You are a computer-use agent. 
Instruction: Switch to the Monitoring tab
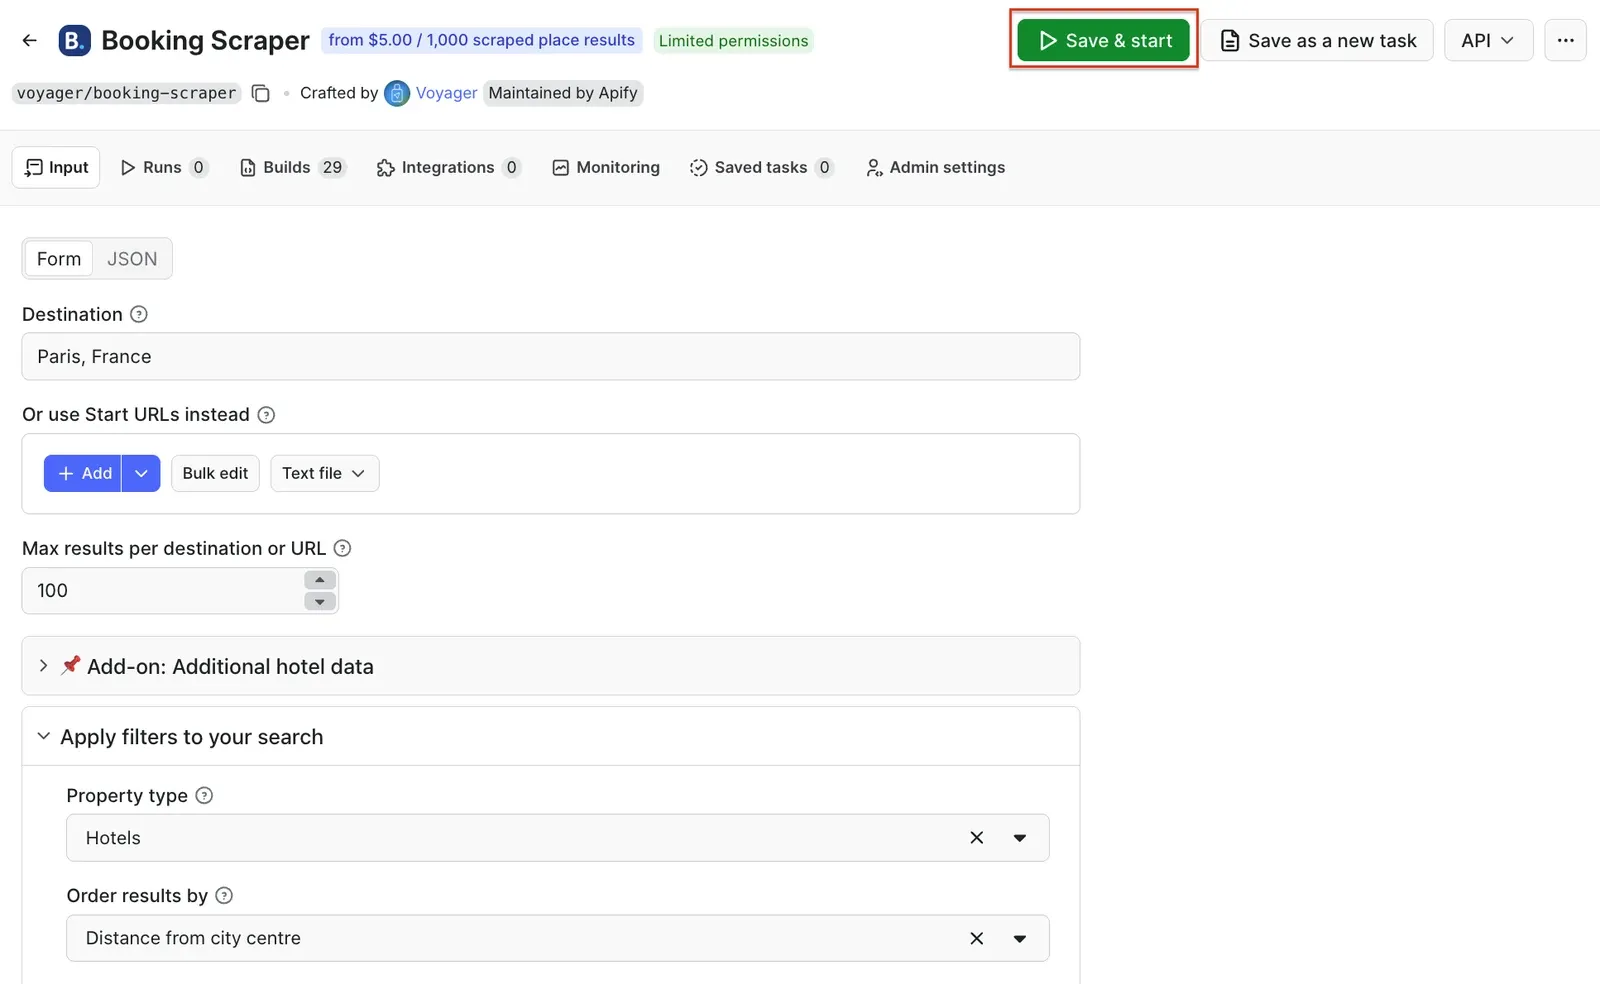tap(606, 167)
